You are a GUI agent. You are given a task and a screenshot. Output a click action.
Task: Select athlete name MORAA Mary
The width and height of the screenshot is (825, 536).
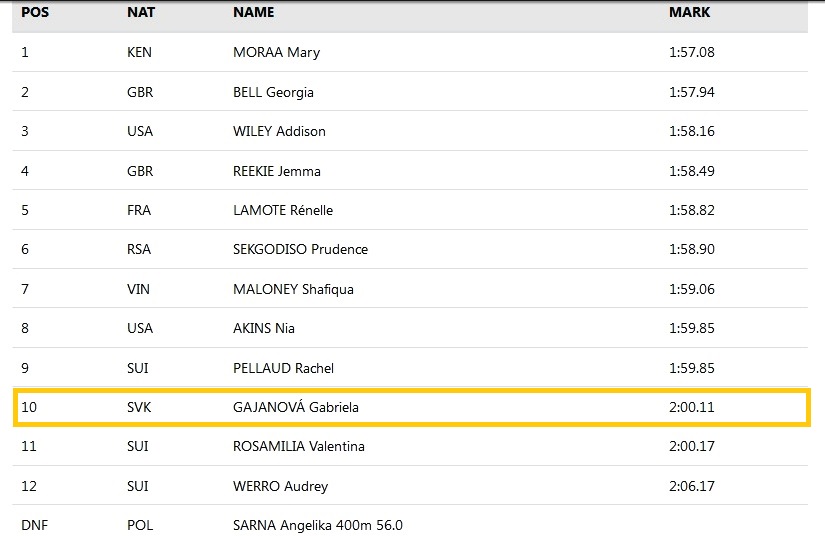276,52
